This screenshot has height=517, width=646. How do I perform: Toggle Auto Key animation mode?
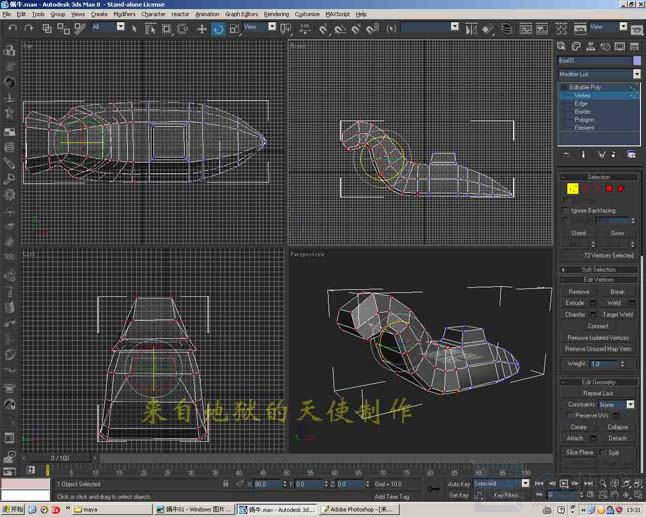[459, 484]
